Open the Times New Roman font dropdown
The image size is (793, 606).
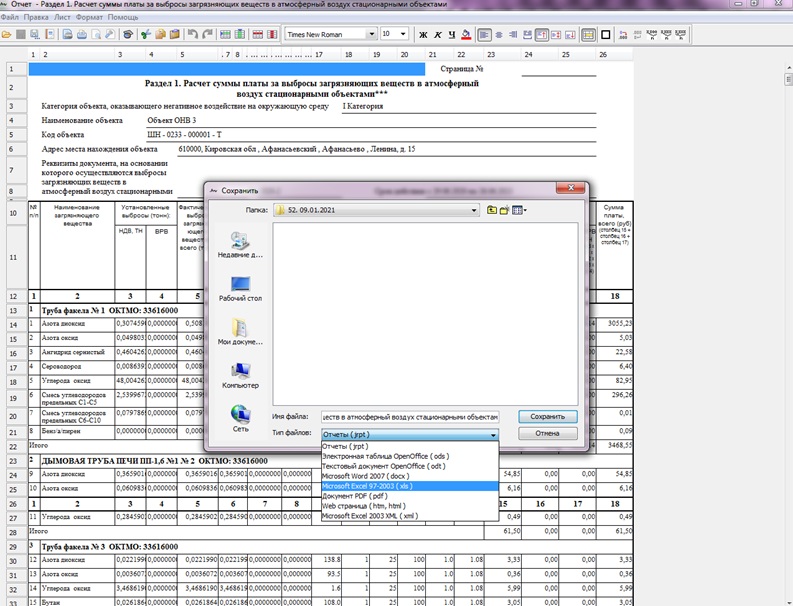pyautogui.click(x=372, y=34)
